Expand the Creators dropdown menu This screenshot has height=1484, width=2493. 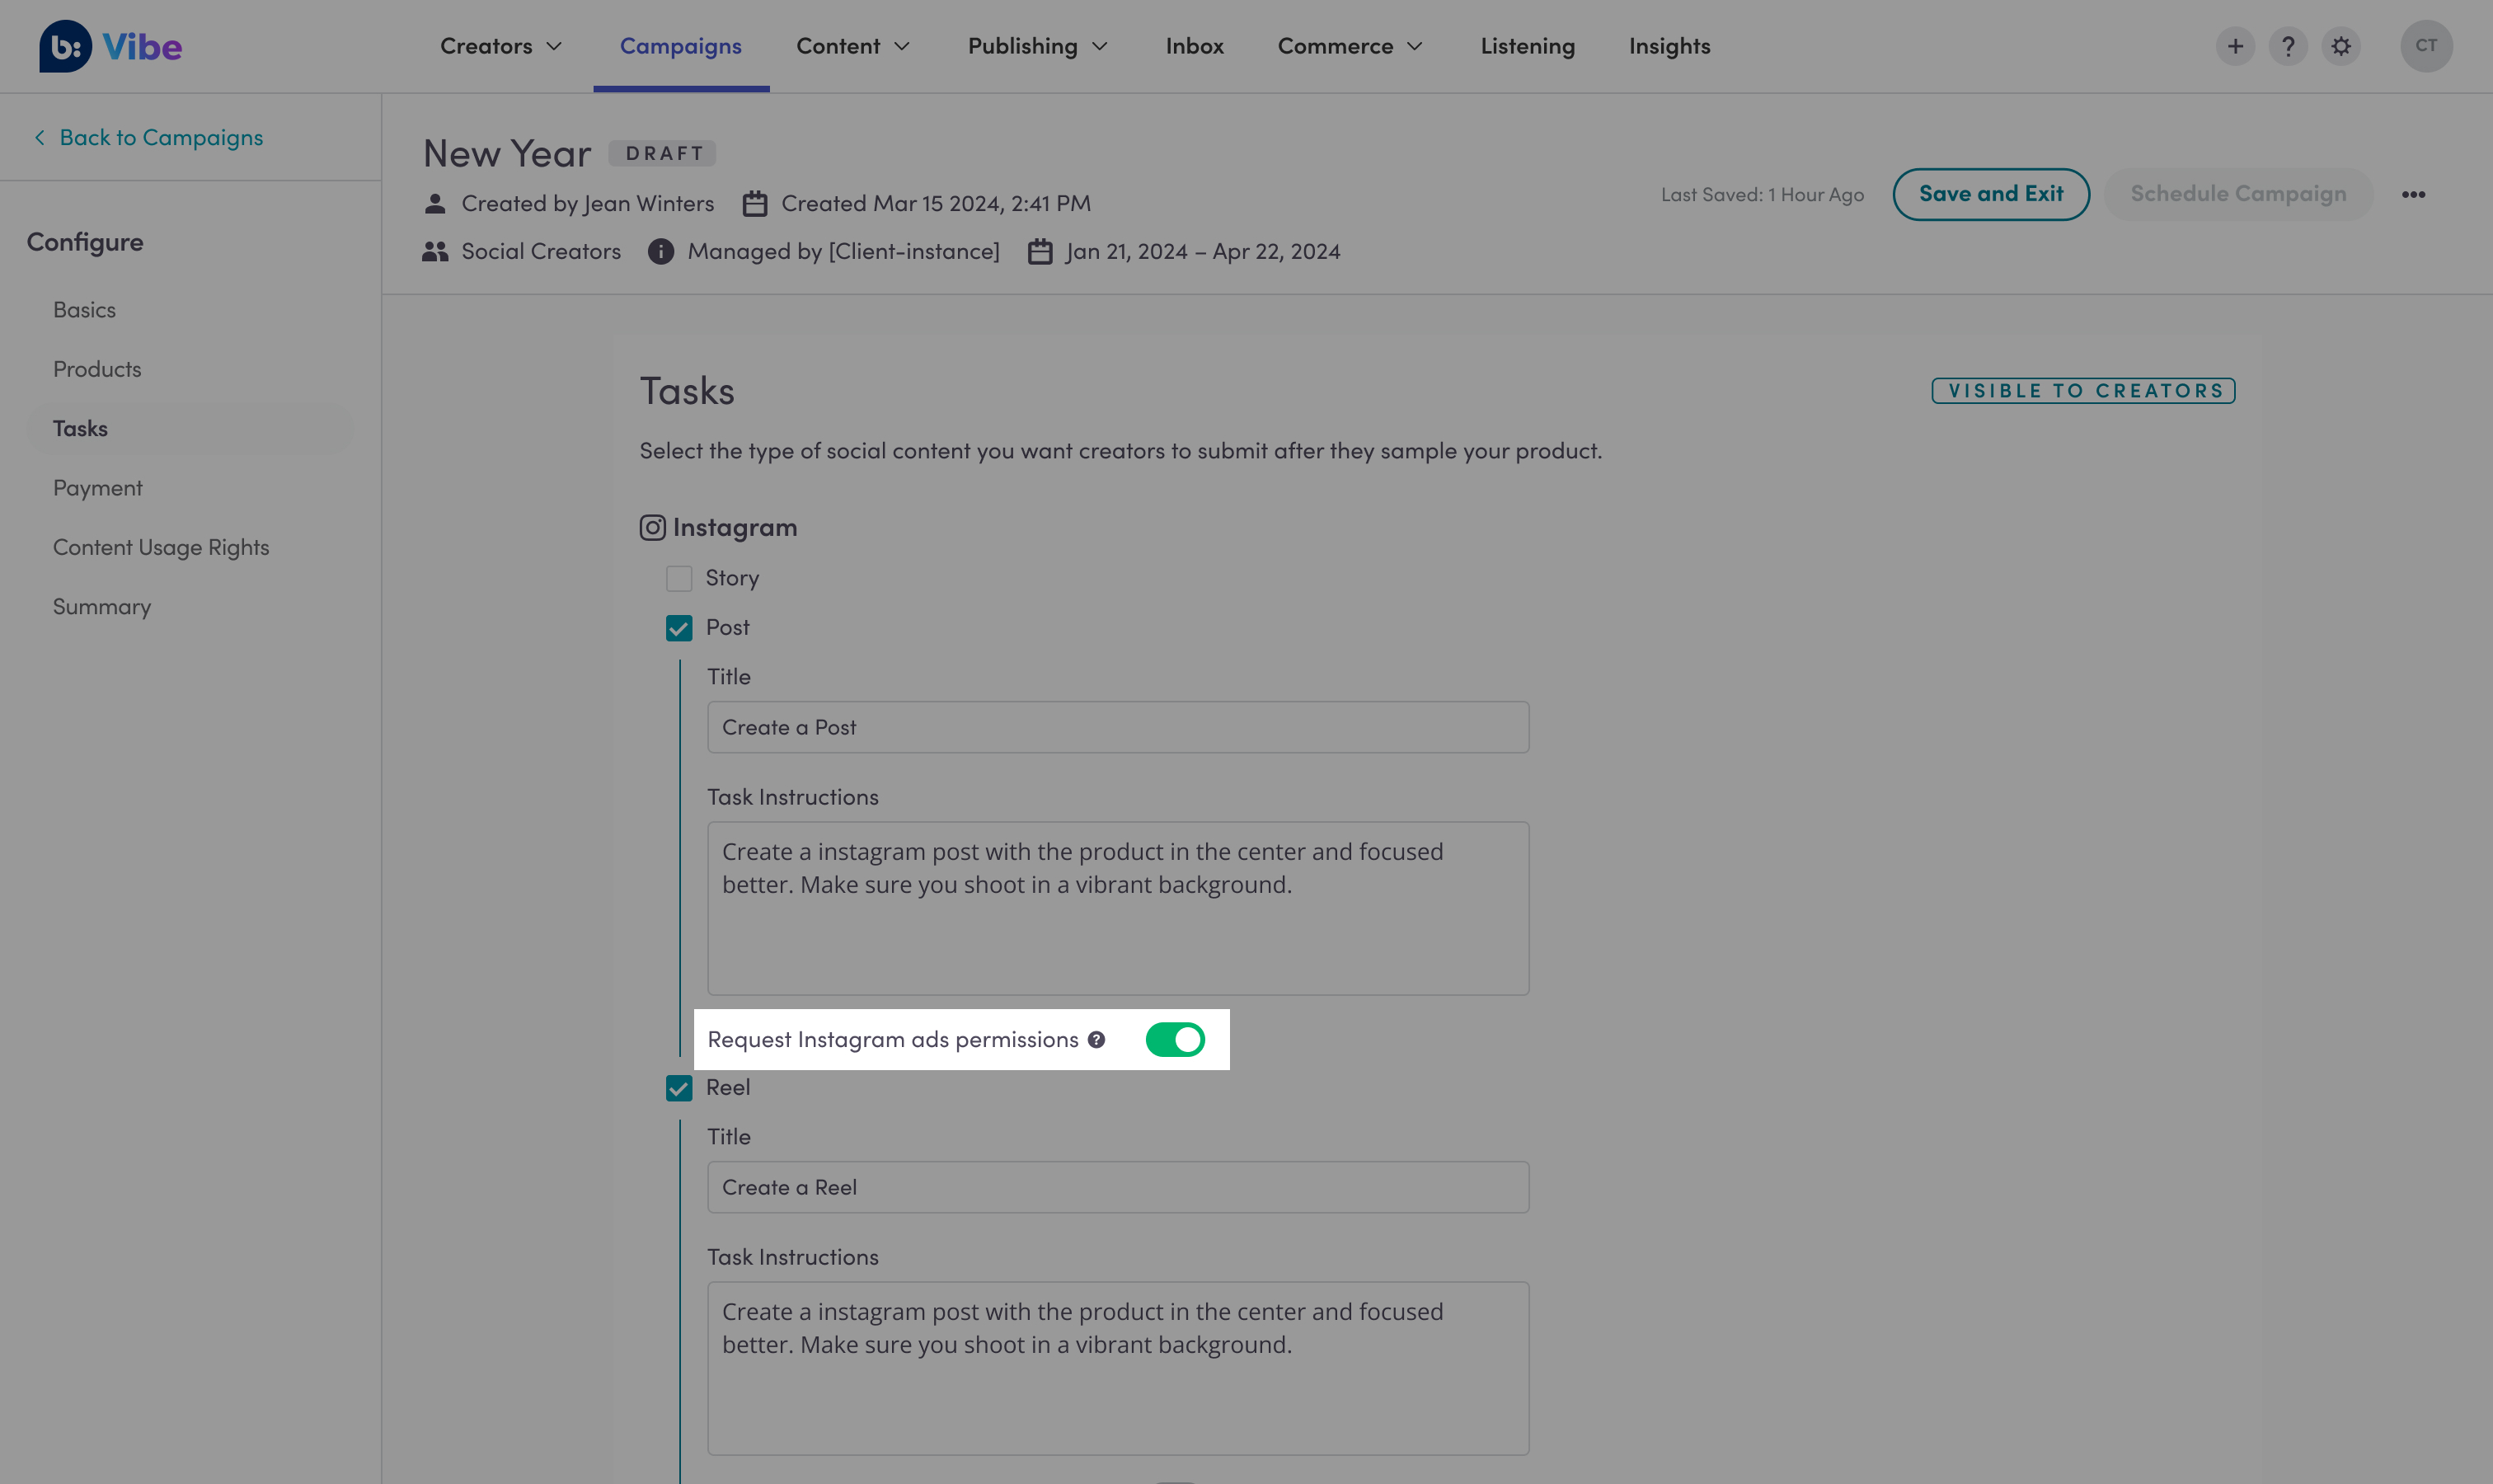501,46
